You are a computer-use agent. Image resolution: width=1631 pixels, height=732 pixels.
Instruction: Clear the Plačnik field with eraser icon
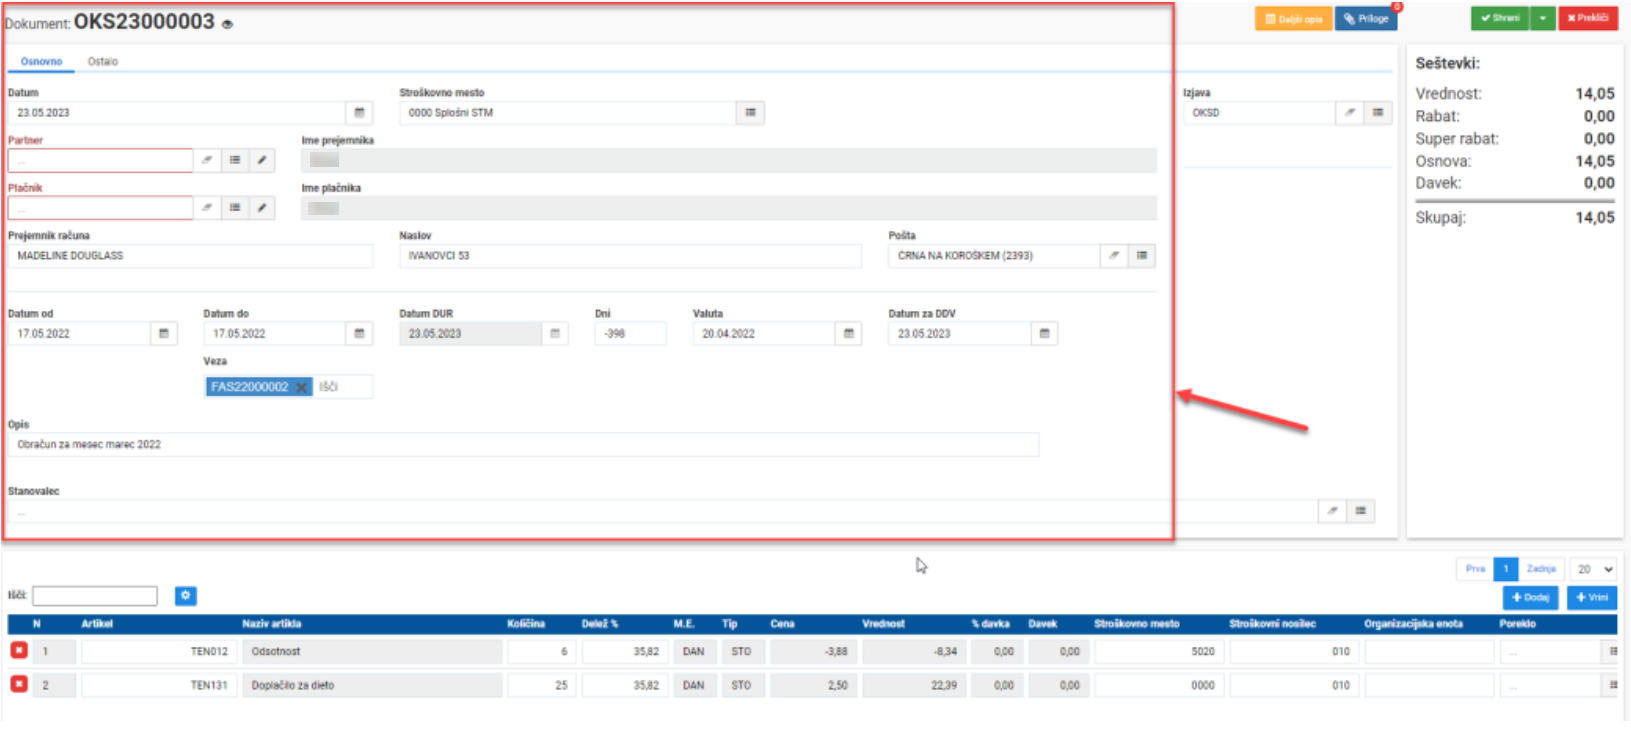click(x=207, y=208)
